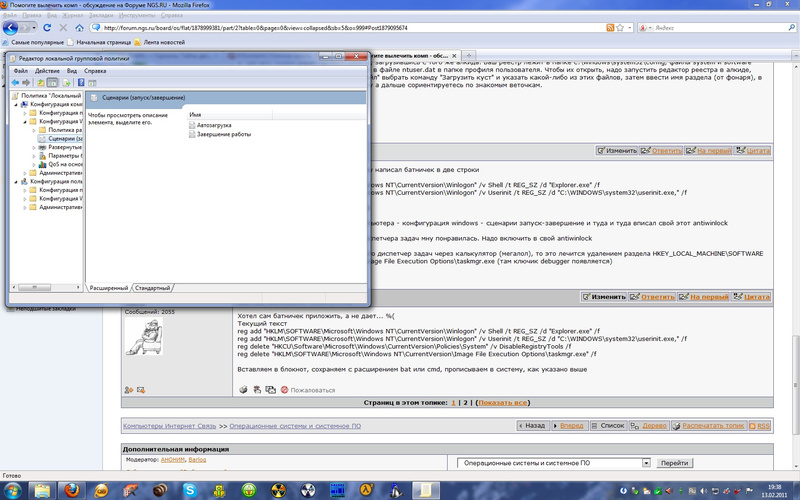The image size is (800, 500).
Task: Click the user avatar sketch image
Action: click(x=144, y=337)
